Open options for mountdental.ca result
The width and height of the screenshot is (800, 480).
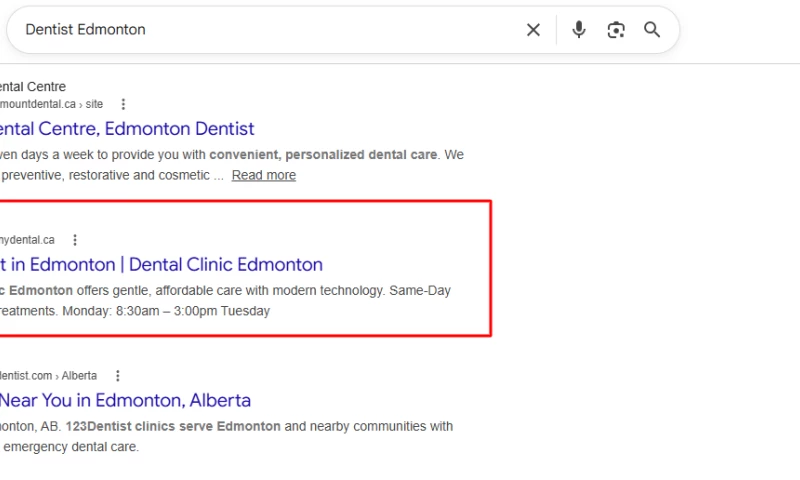[123, 104]
